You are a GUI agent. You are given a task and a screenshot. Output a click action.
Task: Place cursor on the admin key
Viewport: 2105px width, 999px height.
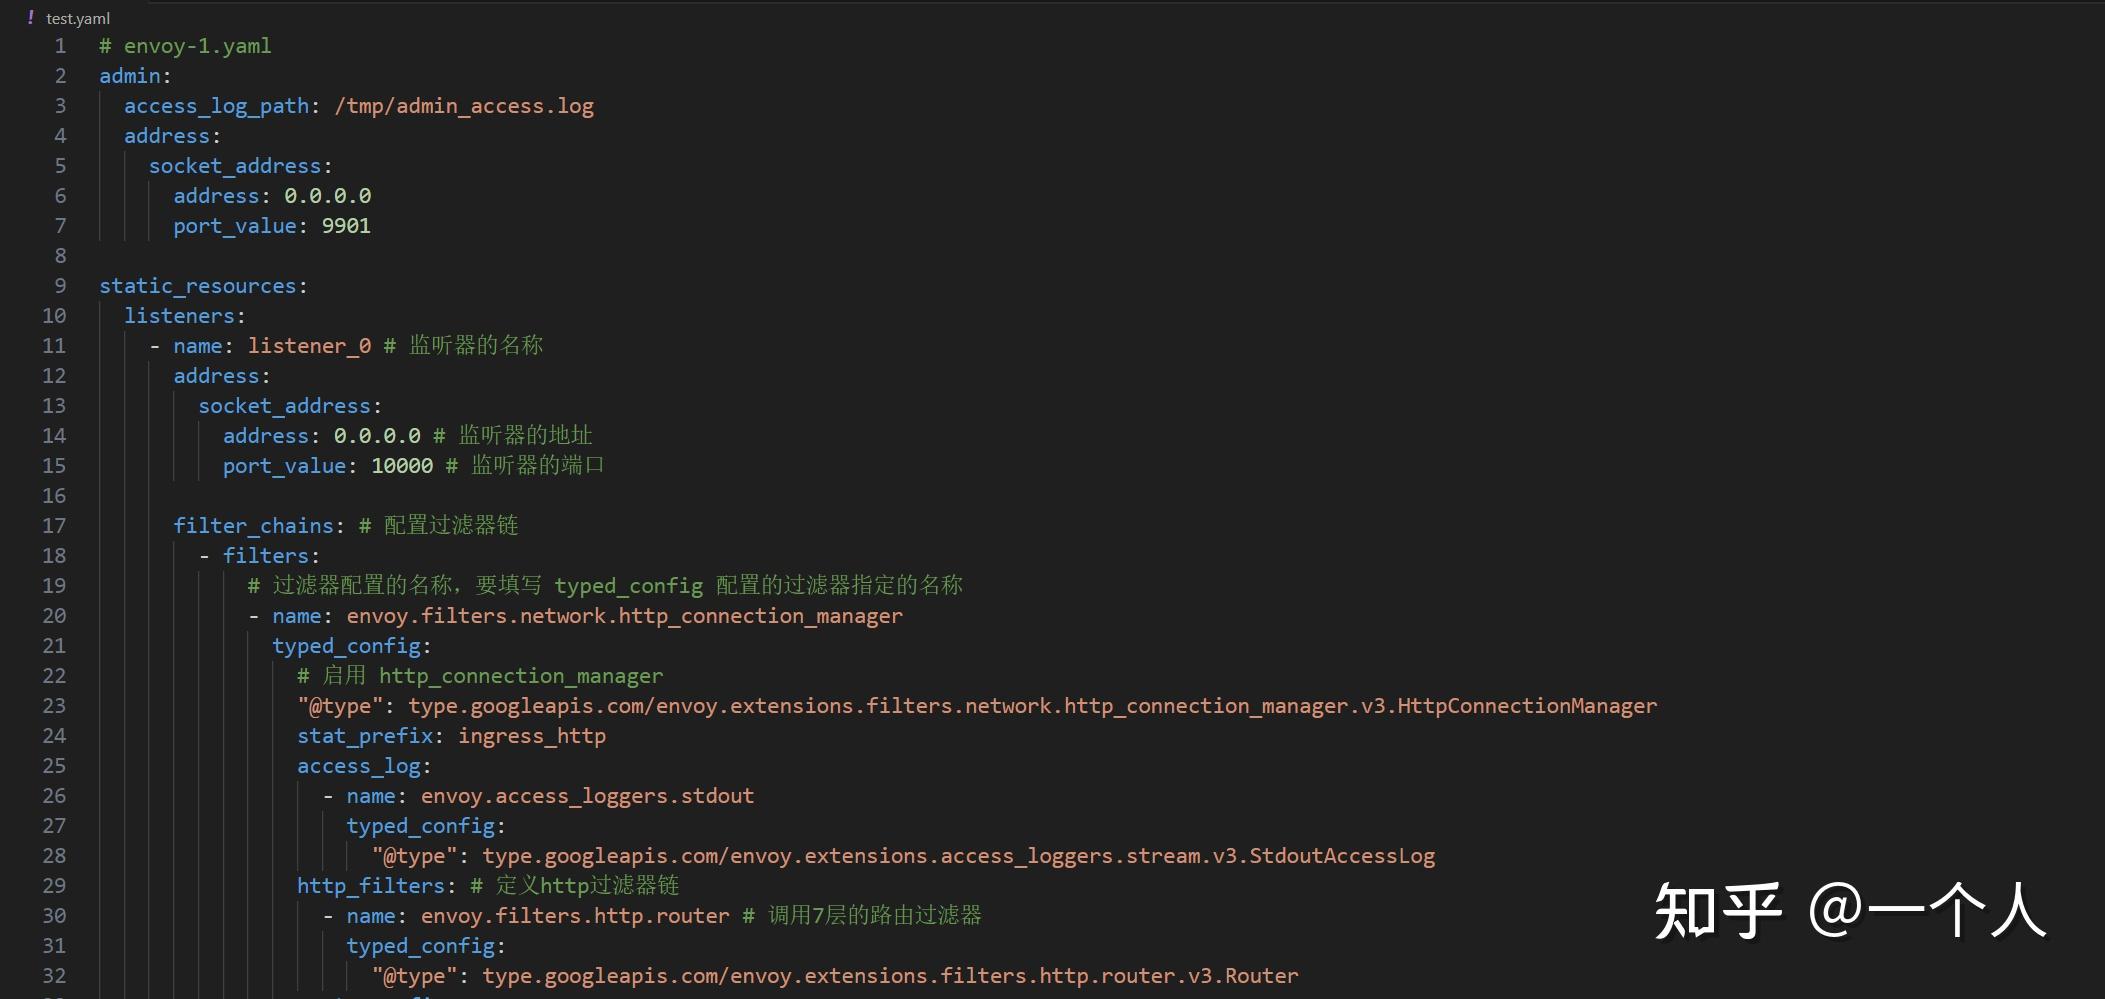130,76
